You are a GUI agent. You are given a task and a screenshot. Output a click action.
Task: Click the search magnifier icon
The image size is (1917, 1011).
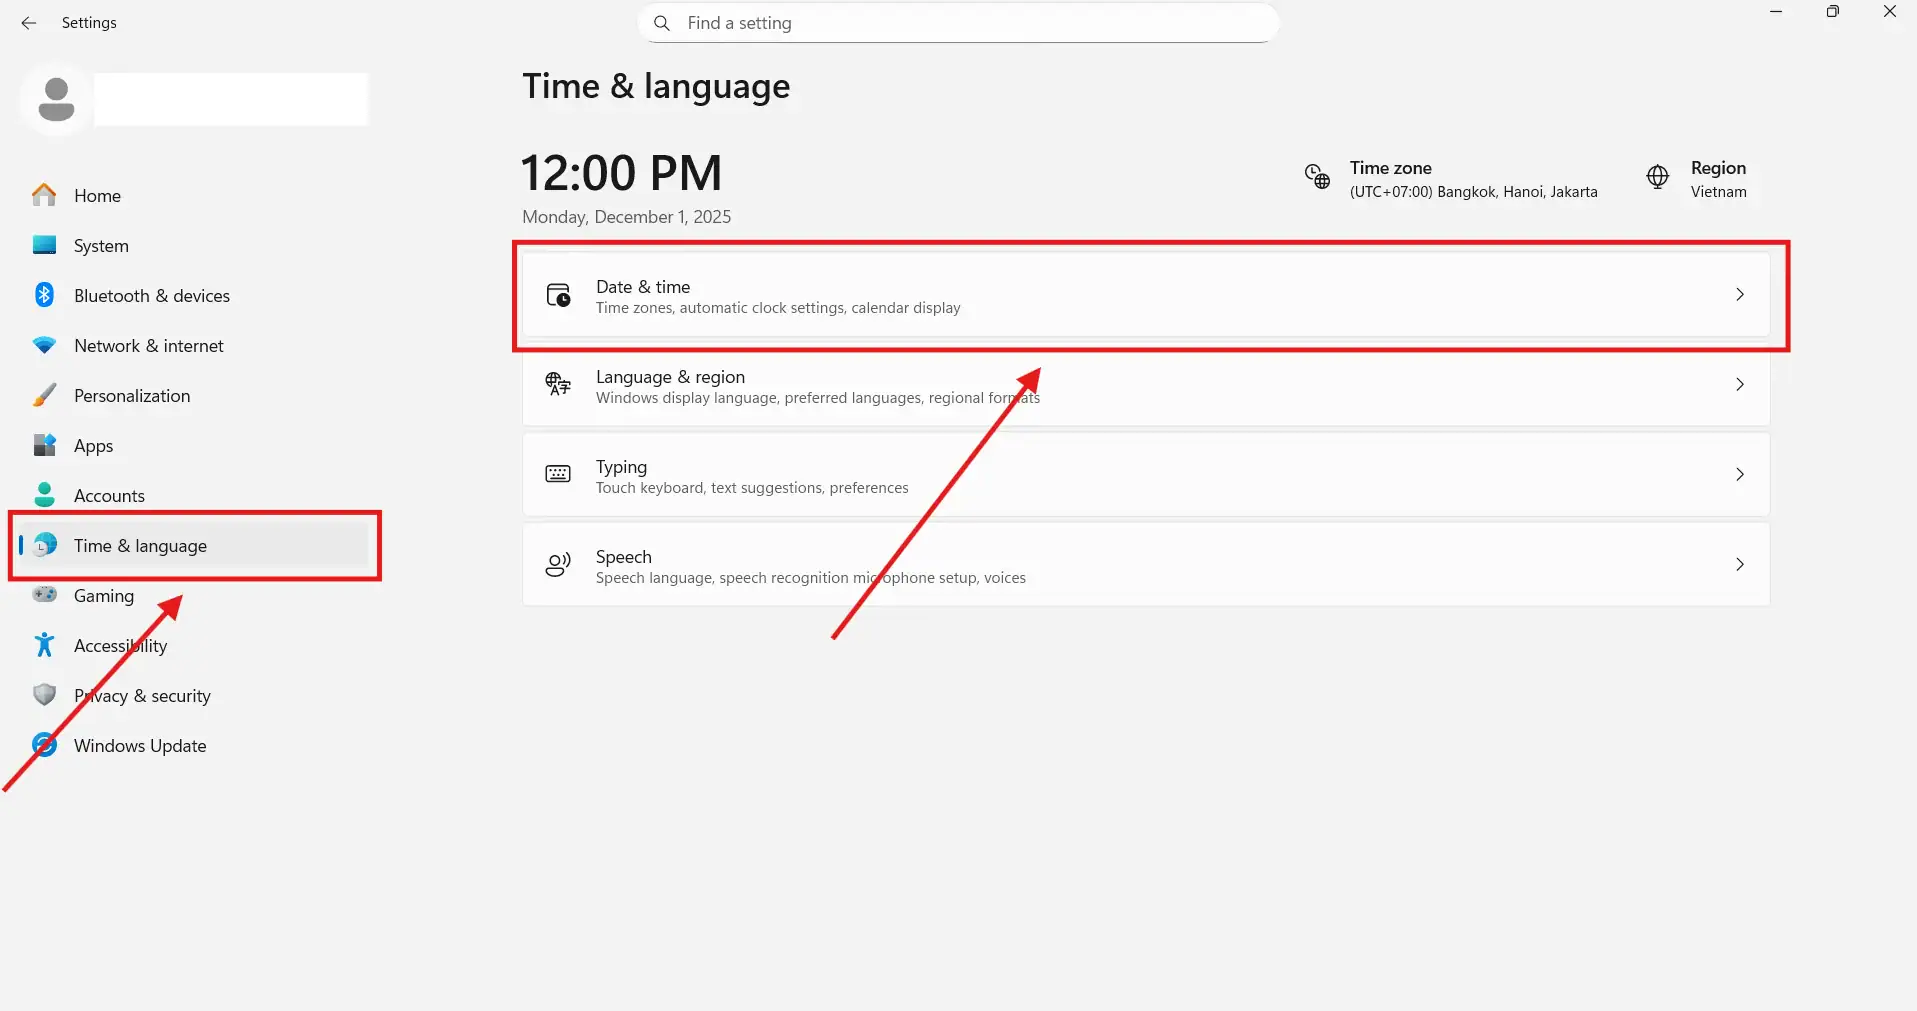(662, 23)
